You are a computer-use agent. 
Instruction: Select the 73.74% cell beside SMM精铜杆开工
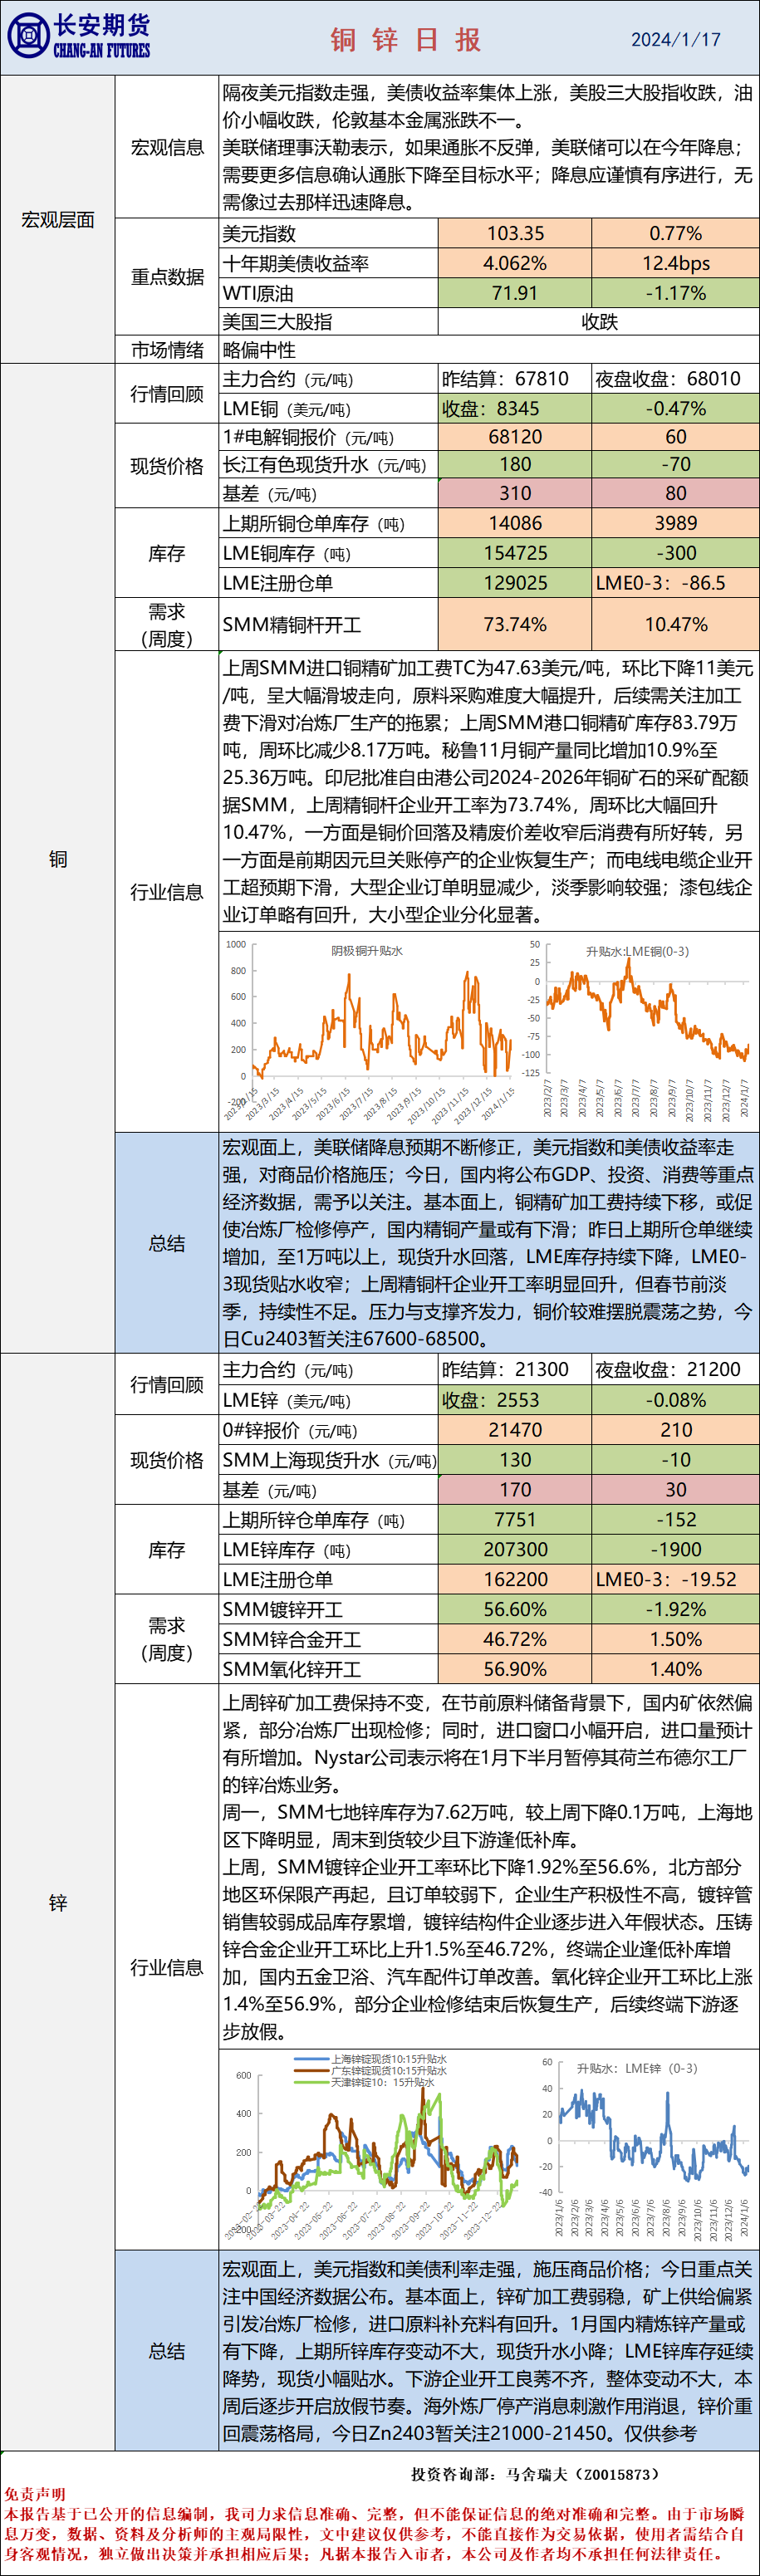[x=515, y=625]
